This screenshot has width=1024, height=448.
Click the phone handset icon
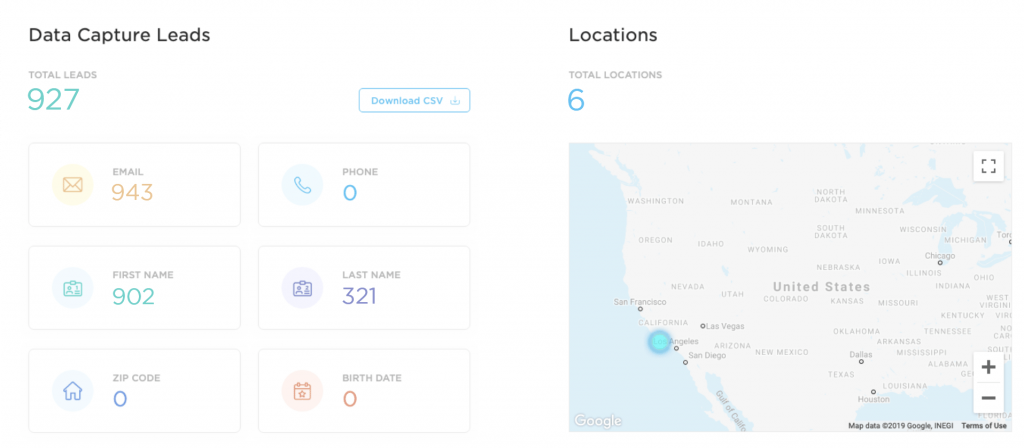[x=302, y=185]
